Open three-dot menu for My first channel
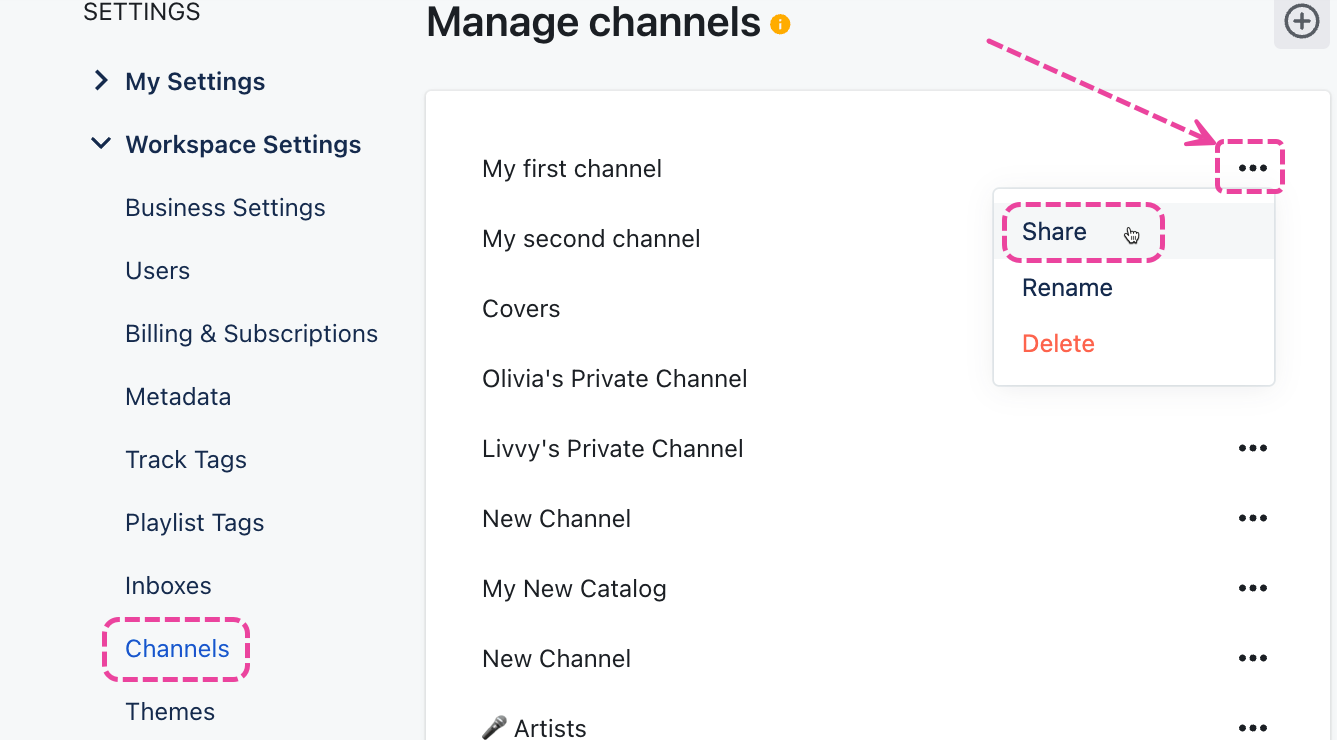The width and height of the screenshot is (1337, 740). [1252, 168]
